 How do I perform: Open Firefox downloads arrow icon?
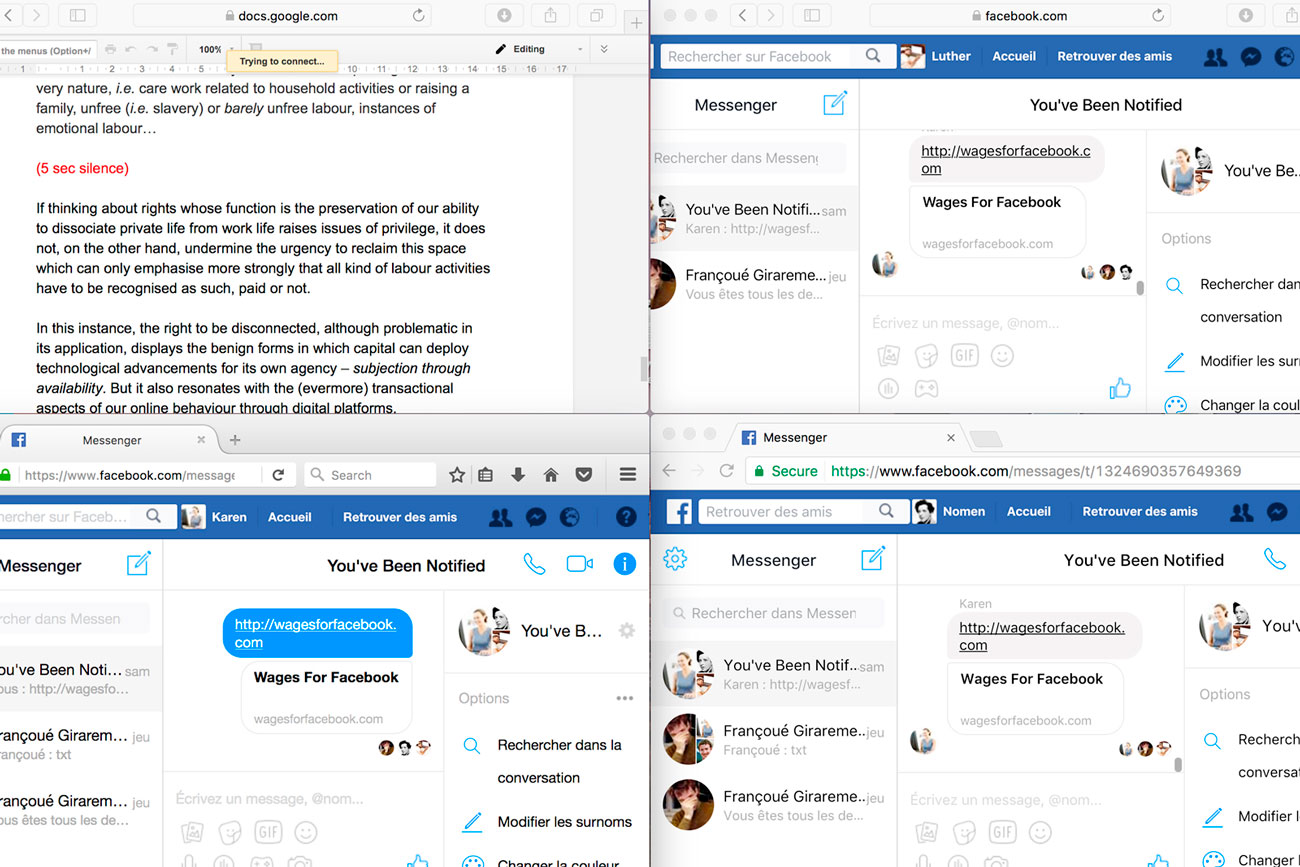pyautogui.click(x=518, y=475)
